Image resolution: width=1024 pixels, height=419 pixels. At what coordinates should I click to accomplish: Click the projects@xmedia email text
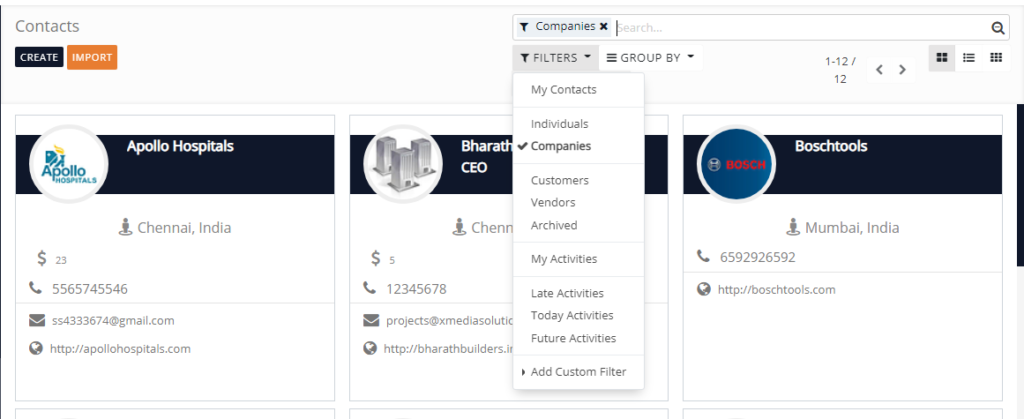(449, 320)
